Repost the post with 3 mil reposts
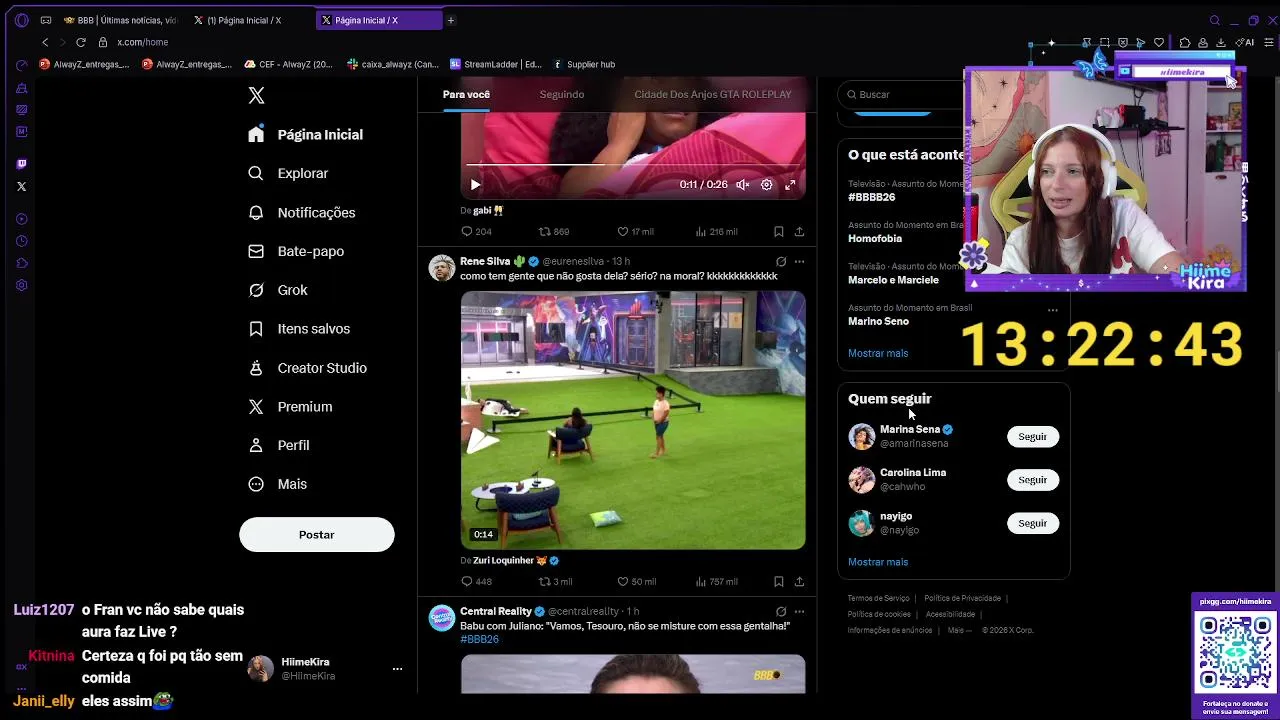This screenshot has height=720, width=1280. 555,581
